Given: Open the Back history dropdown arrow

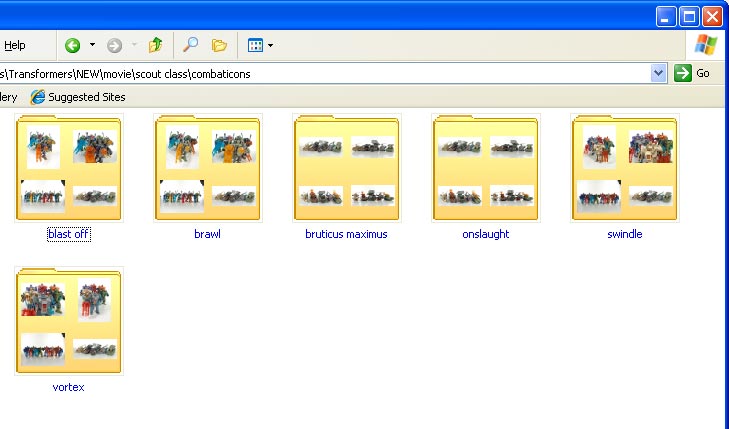Looking at the screenshot, I should [x=92, y=45].
